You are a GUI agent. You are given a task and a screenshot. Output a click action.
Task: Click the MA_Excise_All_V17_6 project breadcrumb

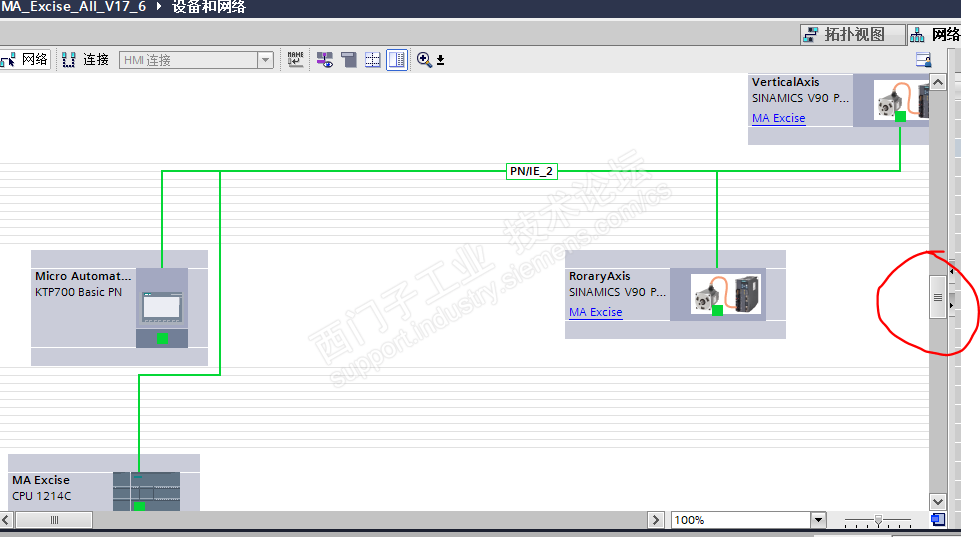pyautogui.click(x=73, y=7)
